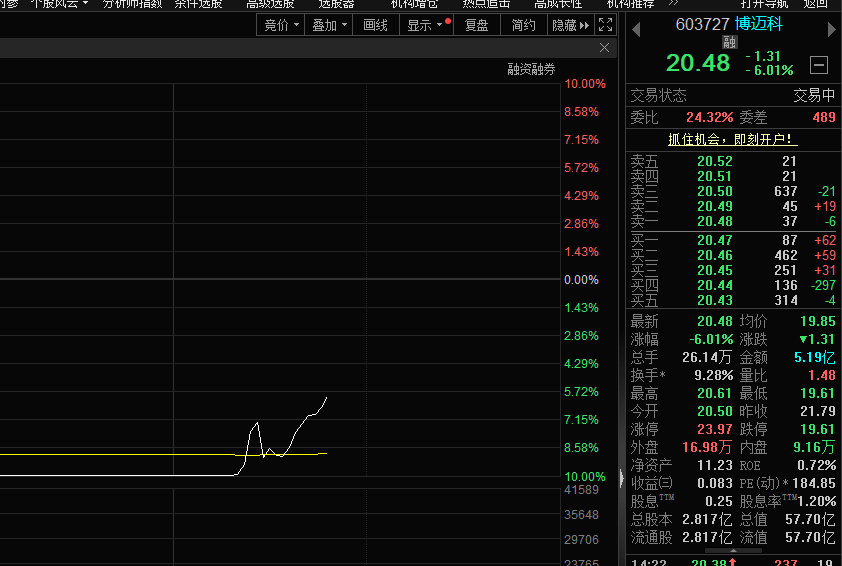This screenshot has height=566, width=842.
Task: Open the 叠加 overlay dropdown
Action: pos(330,25)
